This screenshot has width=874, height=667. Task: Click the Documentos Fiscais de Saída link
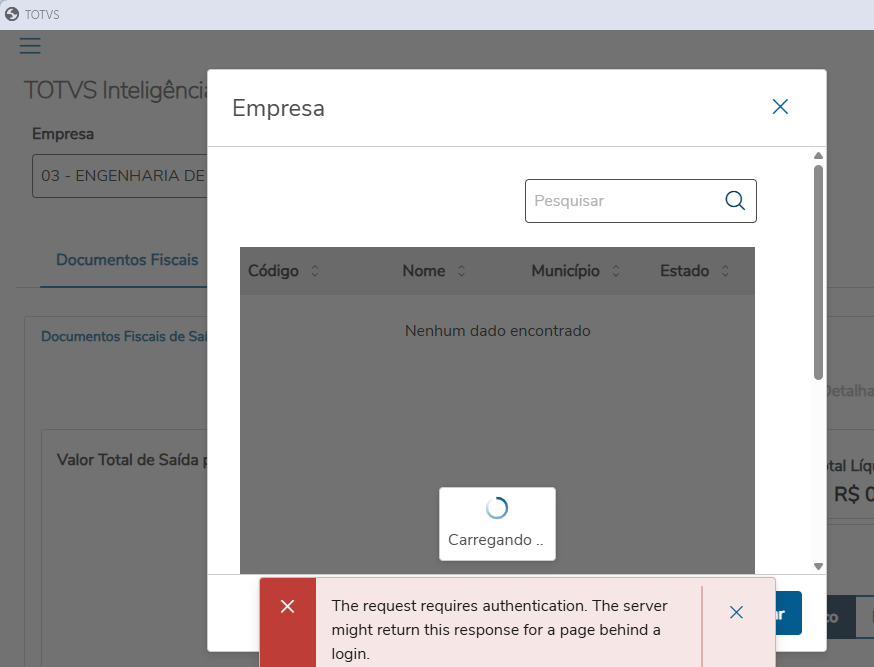point(124,337)
